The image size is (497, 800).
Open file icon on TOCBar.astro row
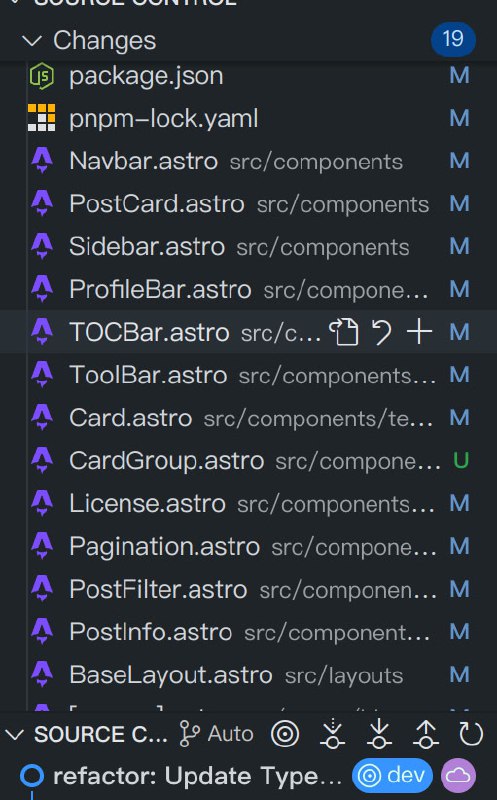[x=343, y=332]
